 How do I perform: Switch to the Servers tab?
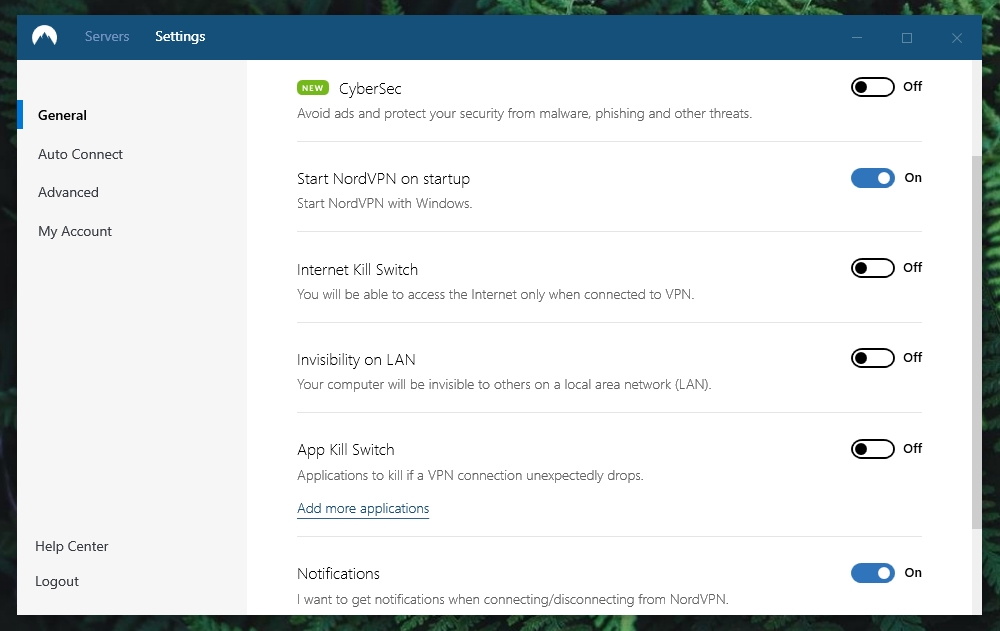[107, 36]
